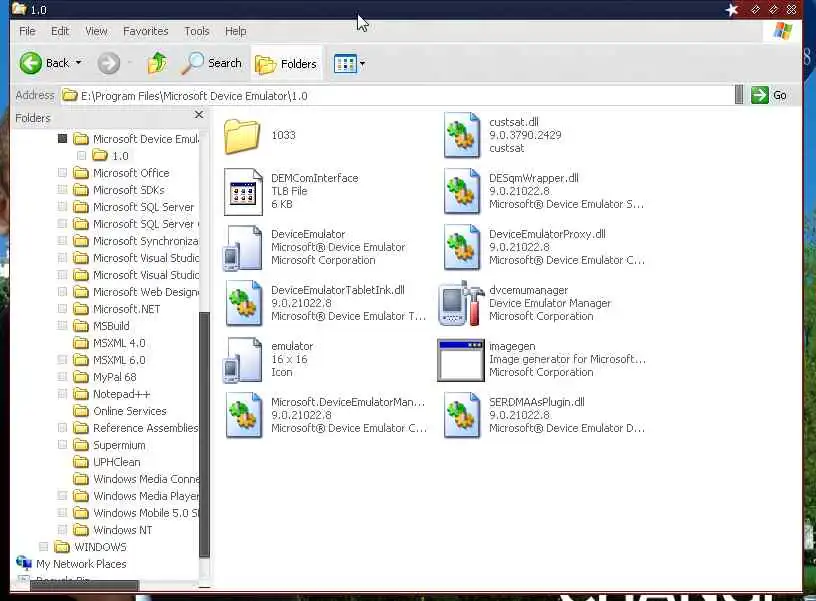Expand the Microsoft.NET tree node

point(62,309)
